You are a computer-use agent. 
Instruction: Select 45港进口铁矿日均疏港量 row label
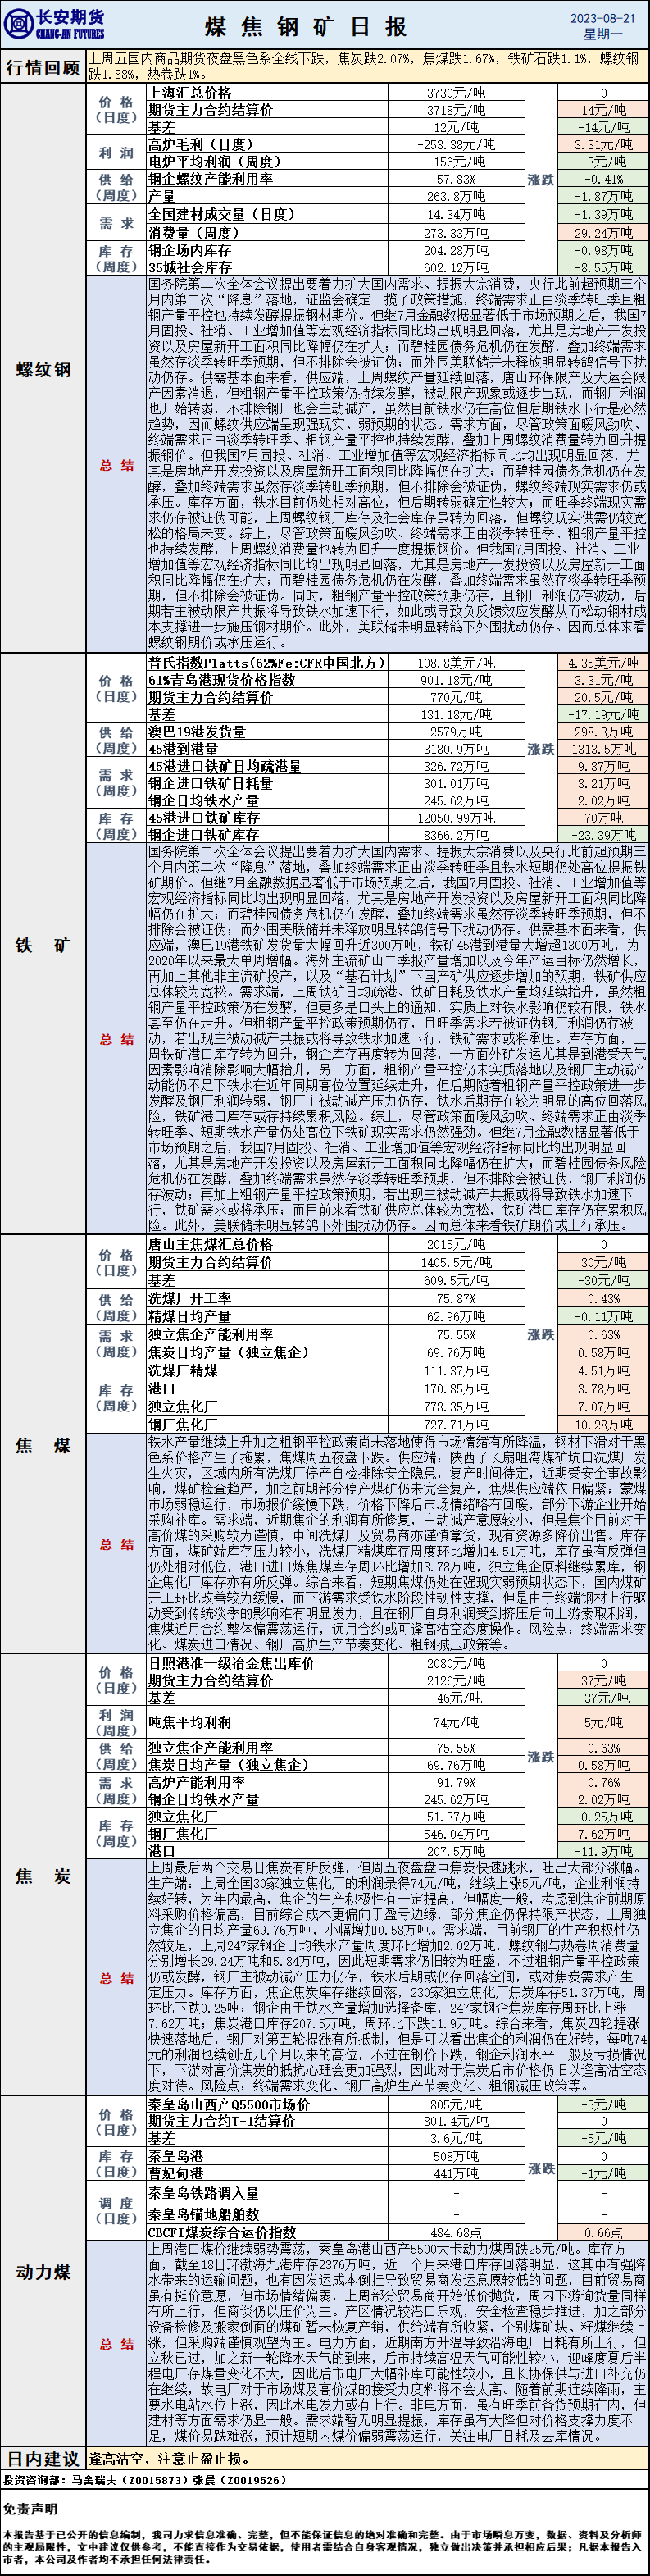point(224,766)
